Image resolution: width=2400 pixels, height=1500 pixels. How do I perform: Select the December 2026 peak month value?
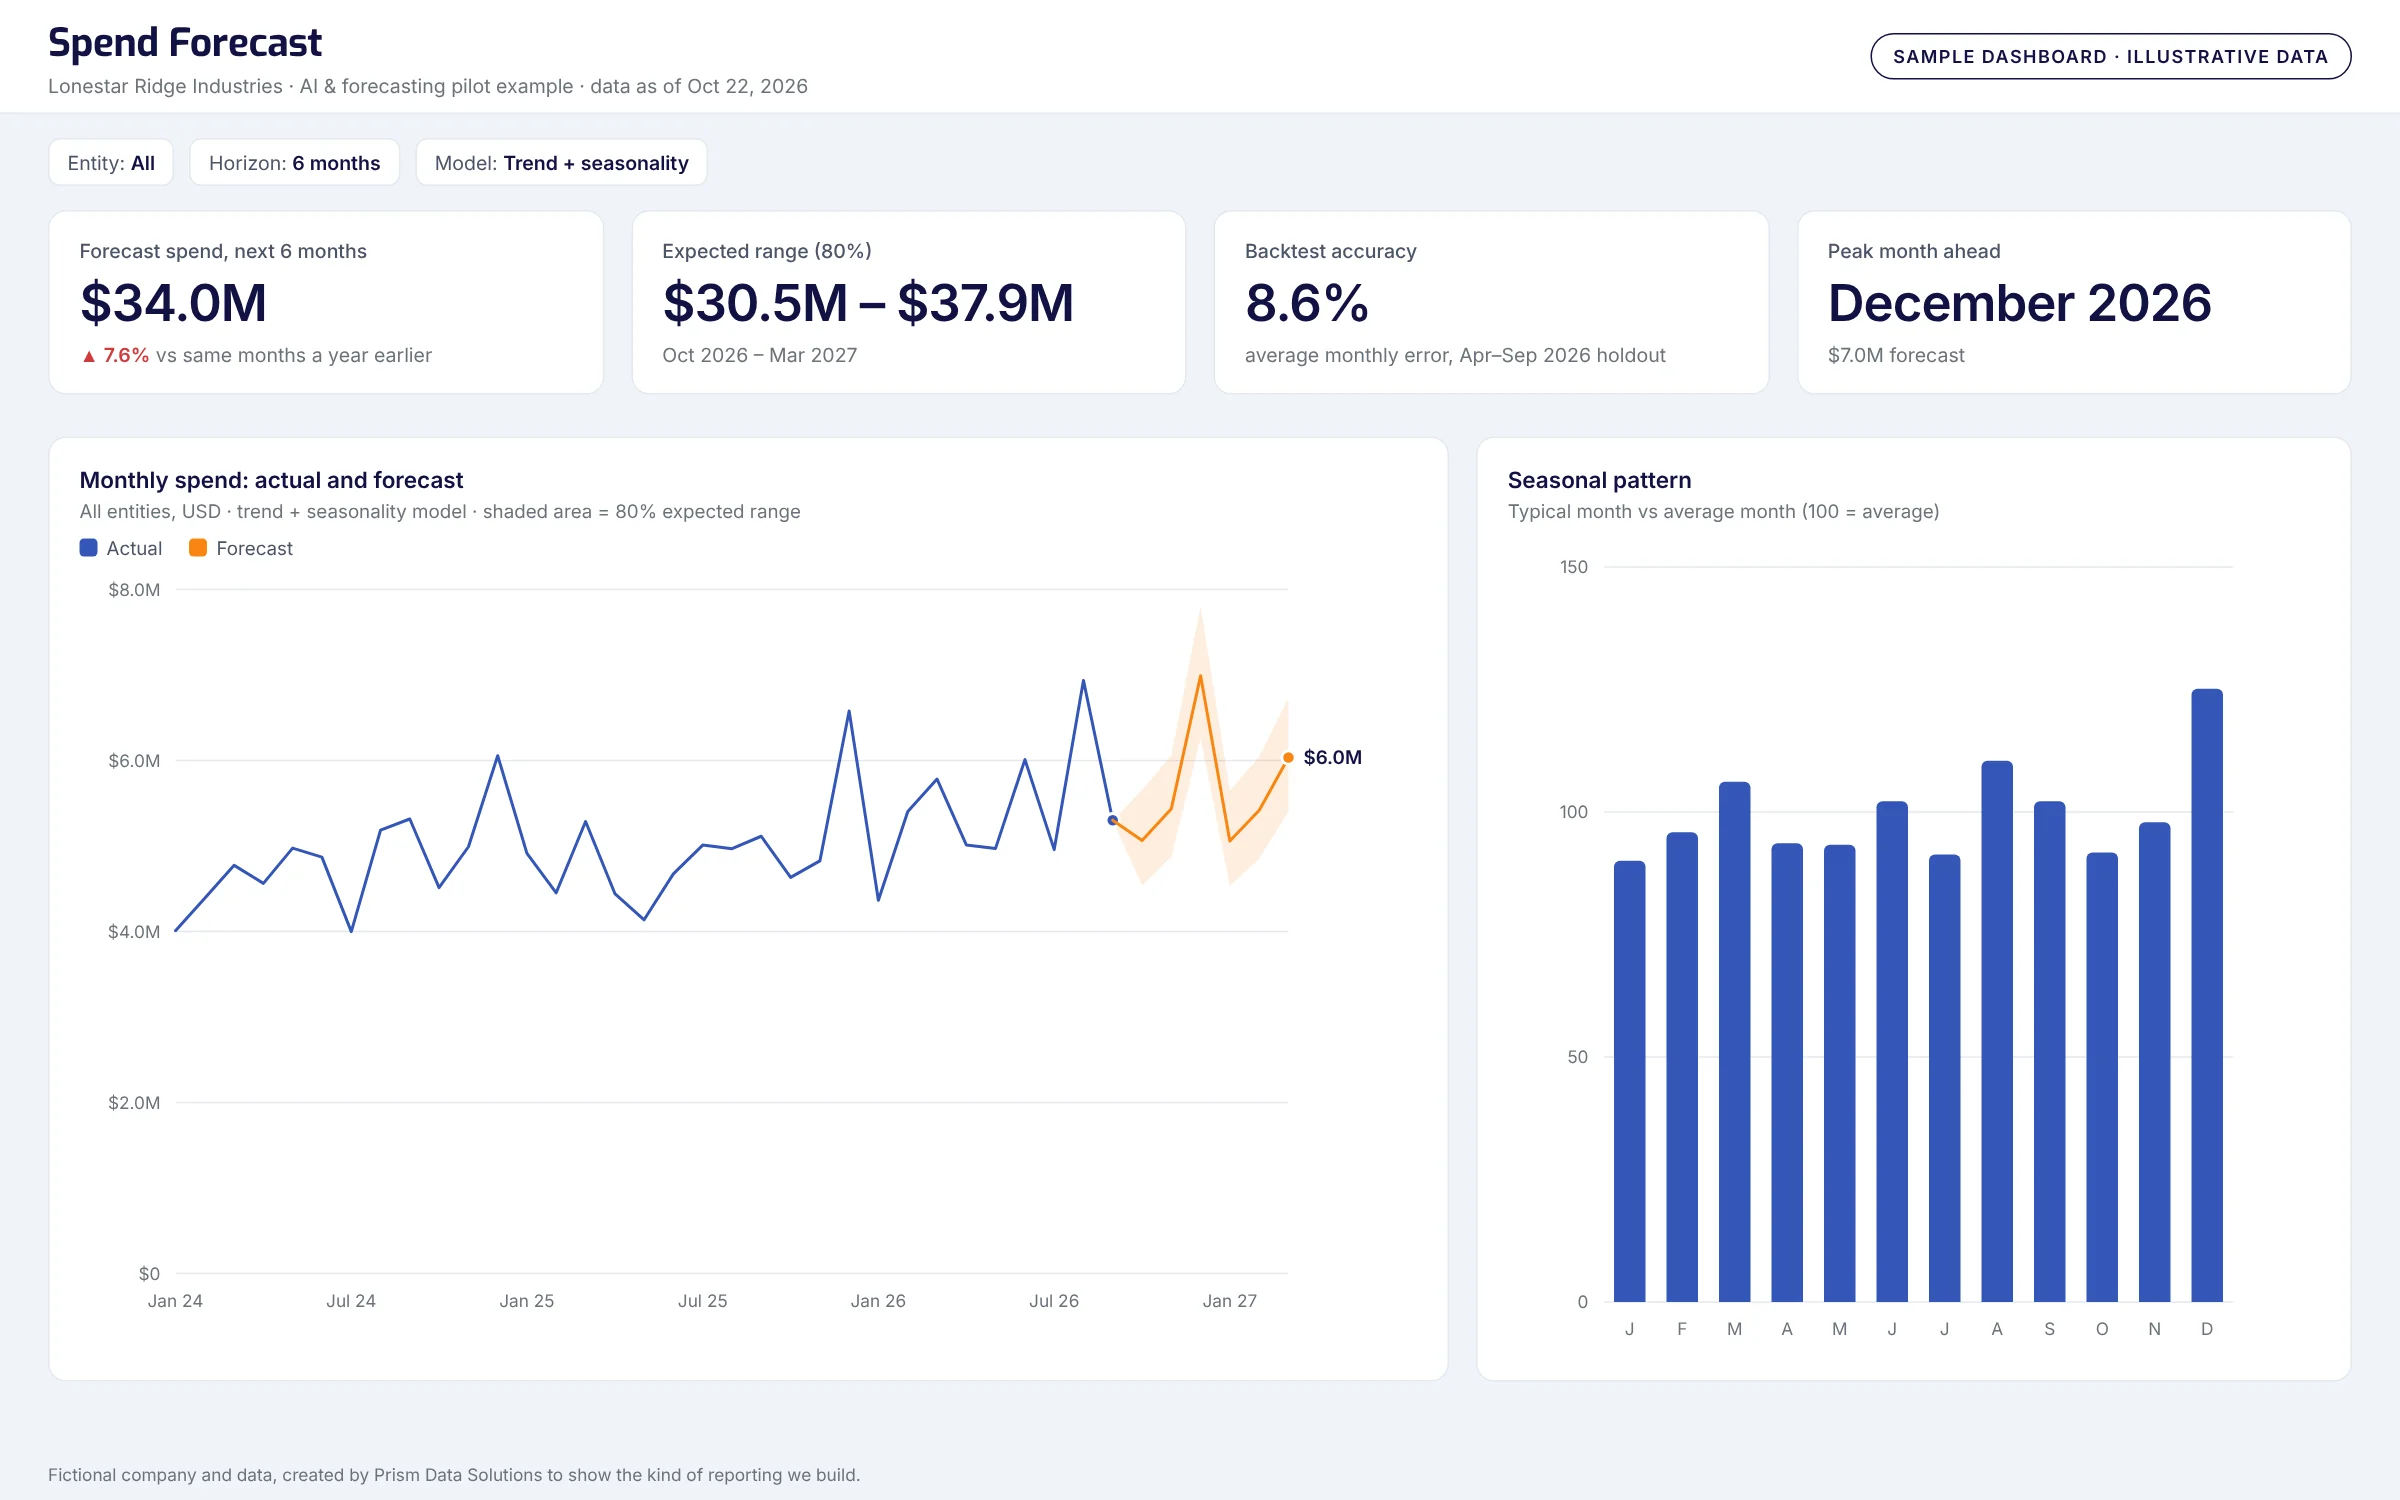click(2019, 303)
